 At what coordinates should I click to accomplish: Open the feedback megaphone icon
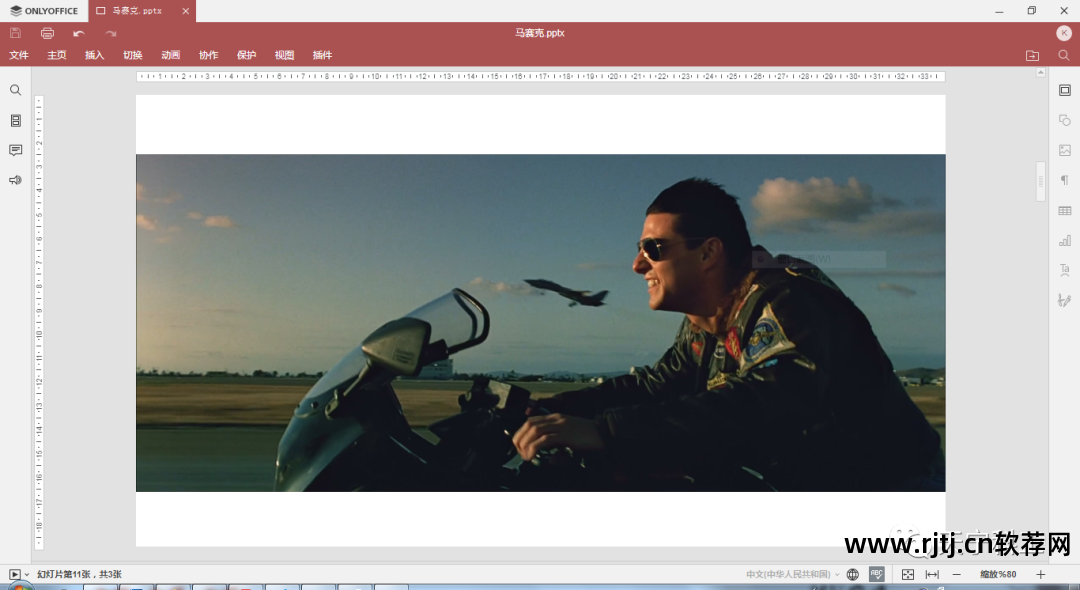pyautogui.click(x=15, y=180)
